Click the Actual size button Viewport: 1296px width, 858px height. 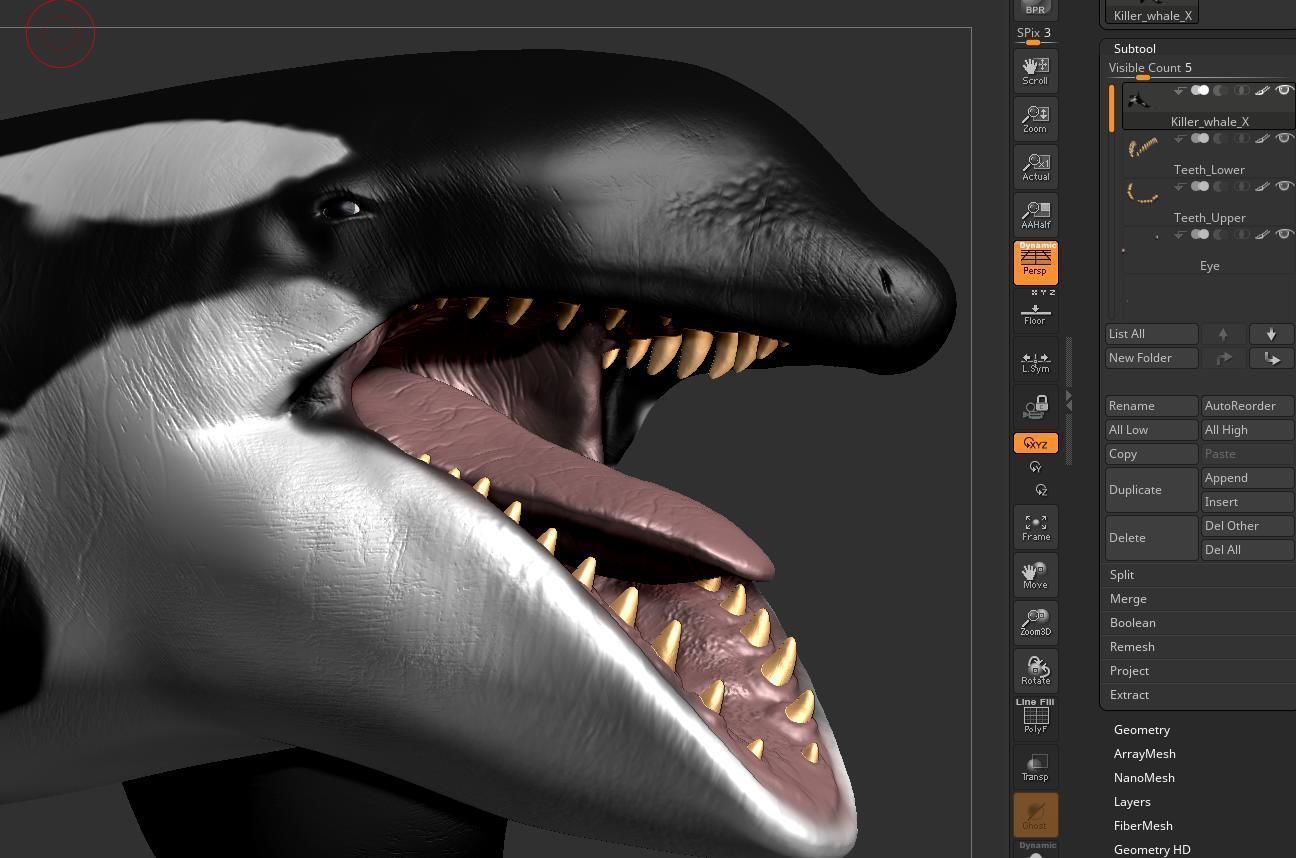[x=1035, y=167]
